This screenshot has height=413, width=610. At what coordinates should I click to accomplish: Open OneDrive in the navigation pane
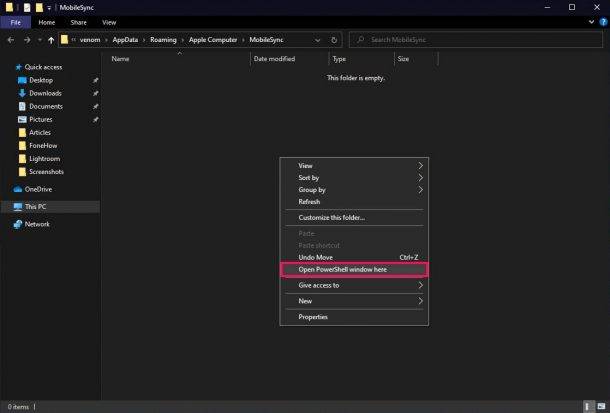pyautogui.click(x=39, y=189)
